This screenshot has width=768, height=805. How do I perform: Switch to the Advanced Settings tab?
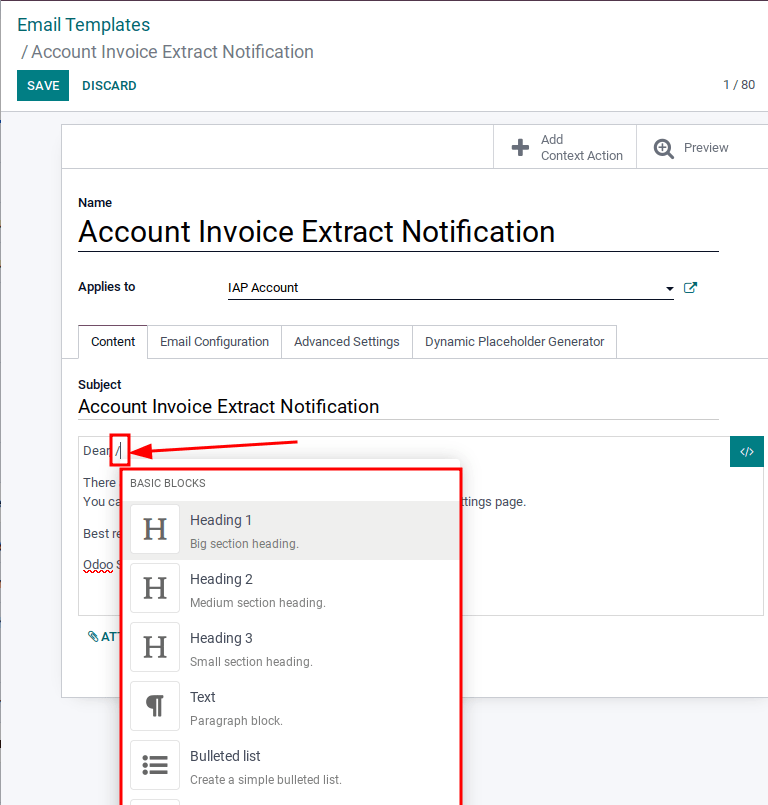point(347,342)
